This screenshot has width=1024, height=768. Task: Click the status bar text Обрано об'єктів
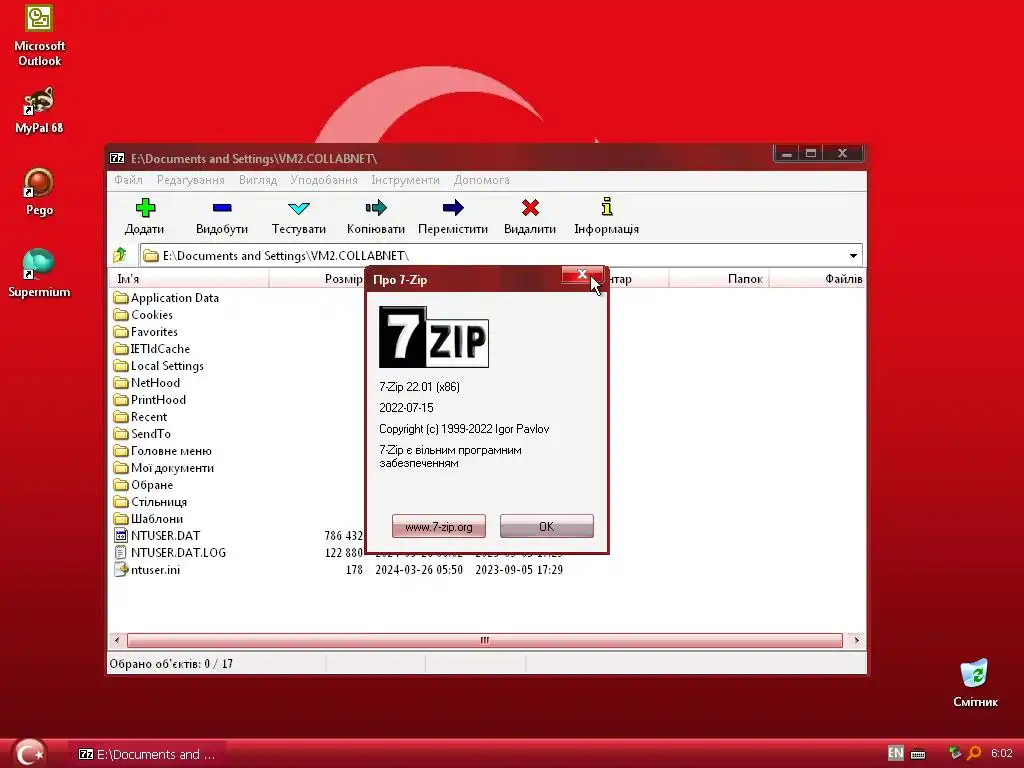tap(171, 664)
